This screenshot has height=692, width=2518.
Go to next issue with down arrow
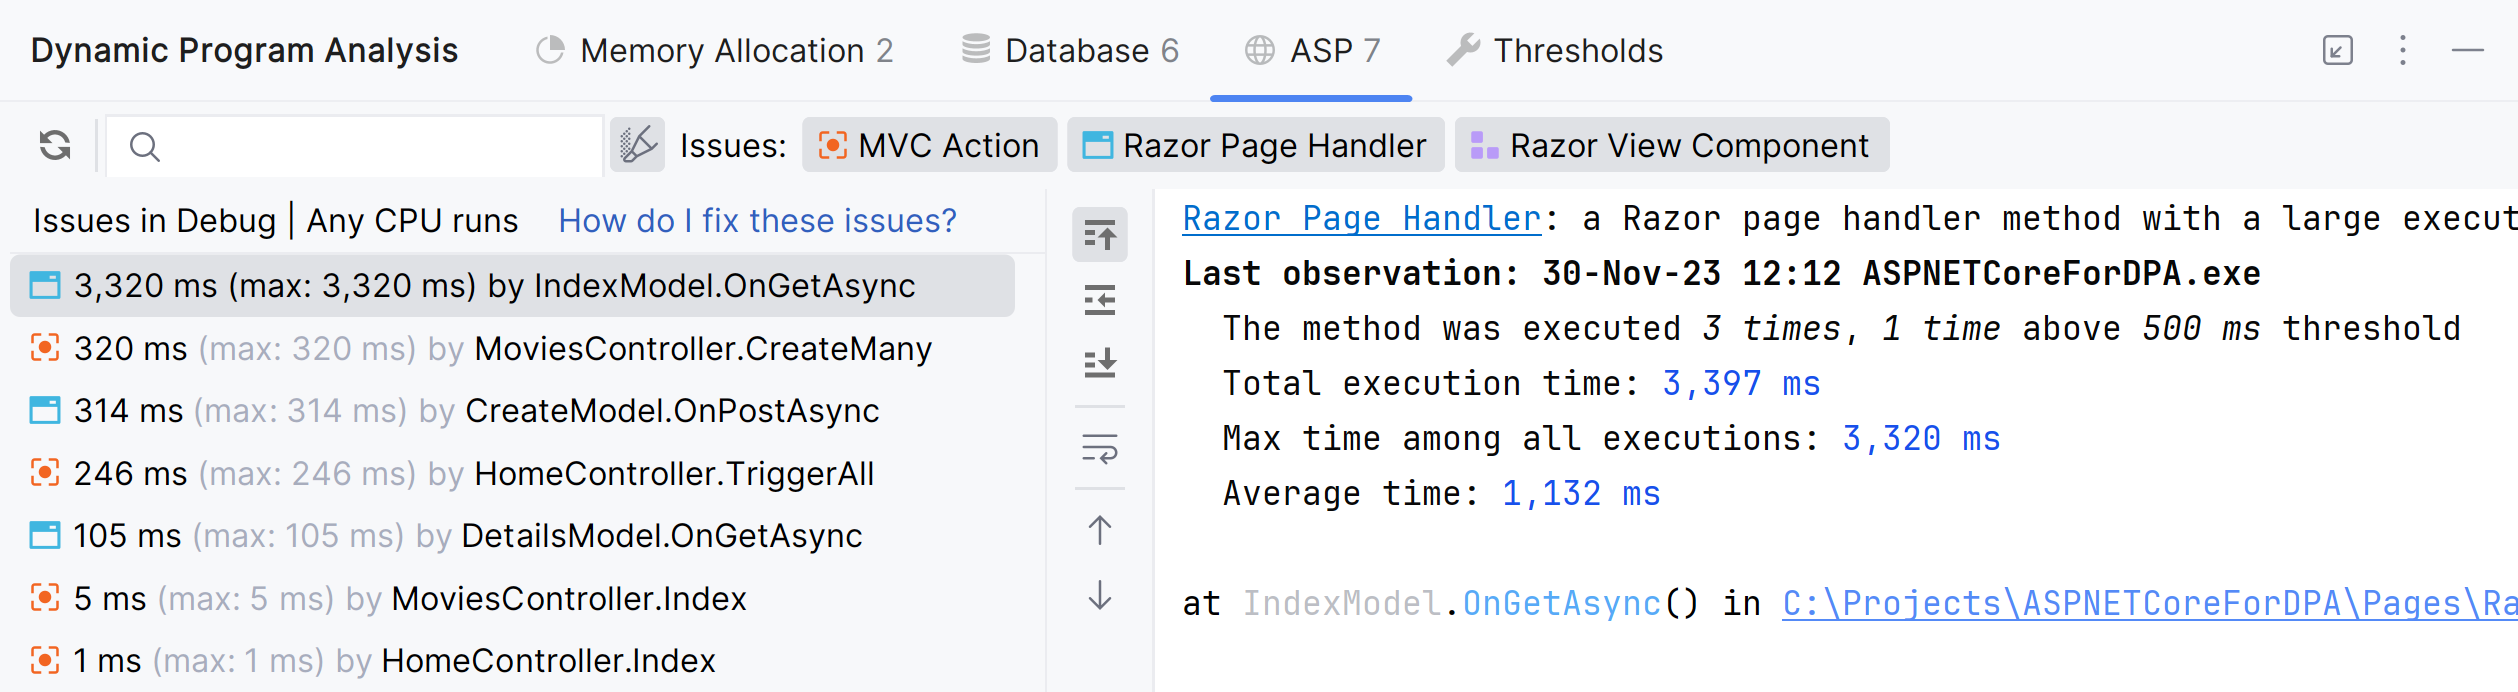click(x=1100, y=596)
